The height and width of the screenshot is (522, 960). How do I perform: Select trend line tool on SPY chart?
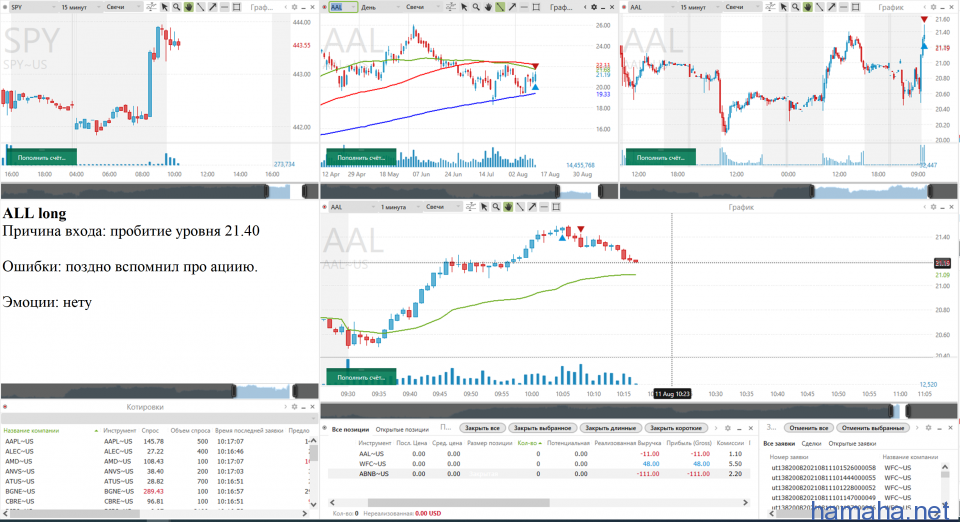(x=200, y=7)
